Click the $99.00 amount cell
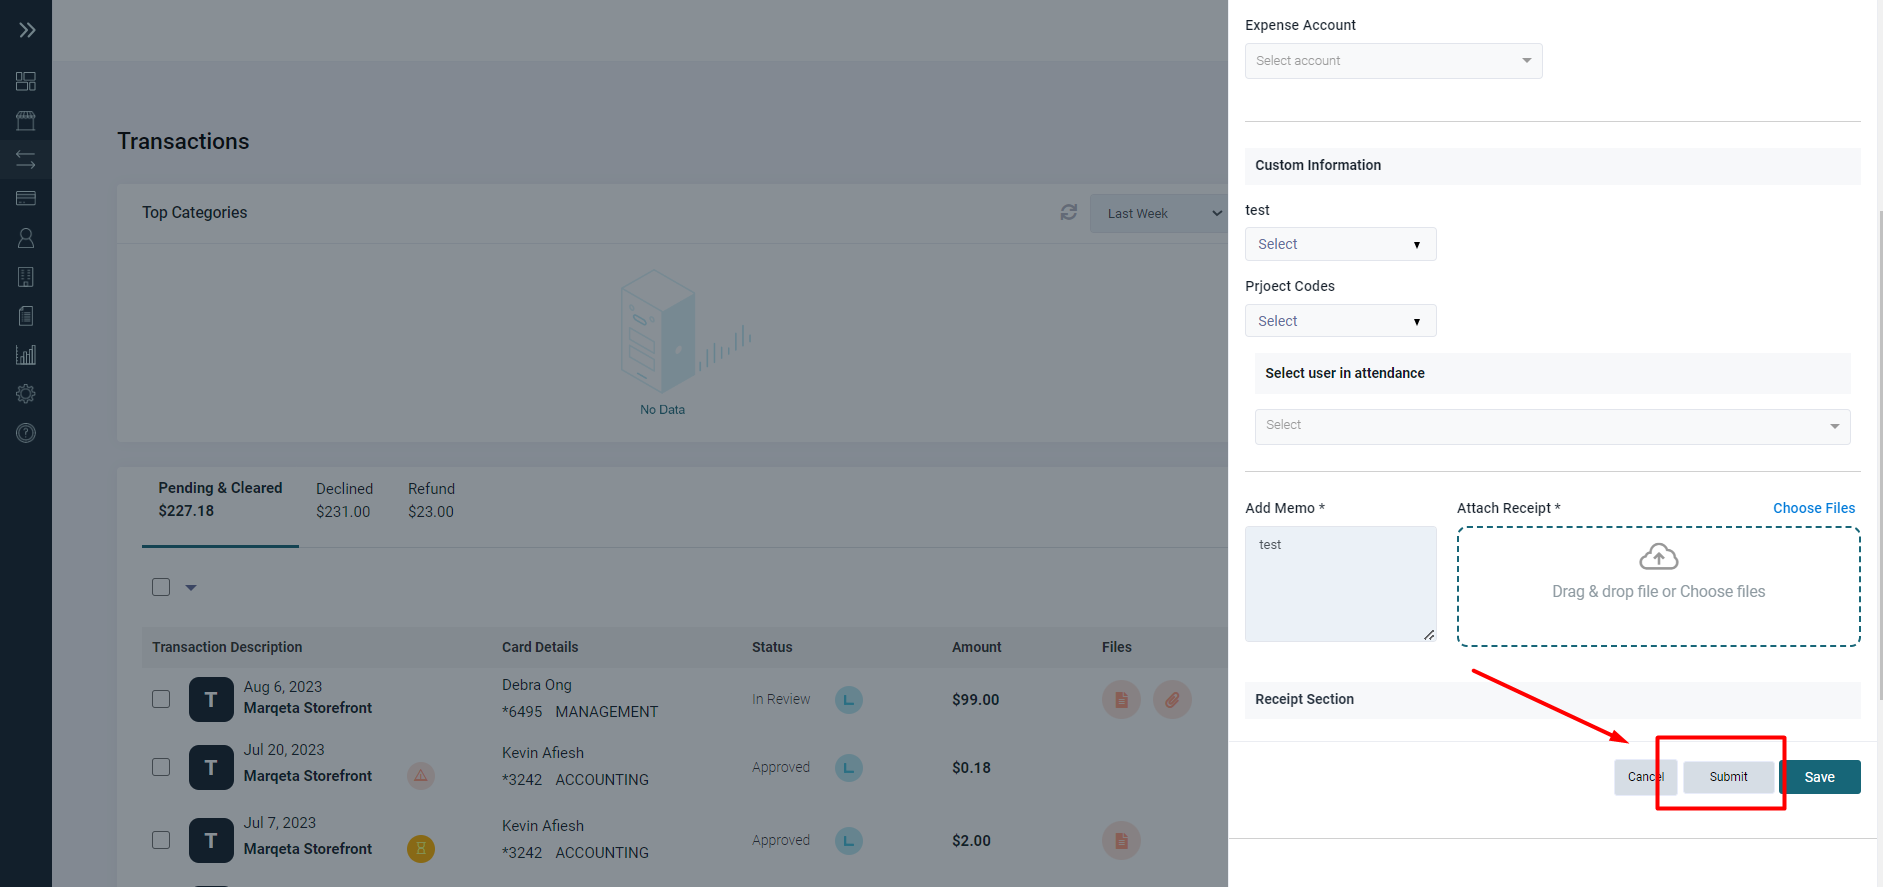This screenshot has height=887, width=1883. tap(975, 700)
